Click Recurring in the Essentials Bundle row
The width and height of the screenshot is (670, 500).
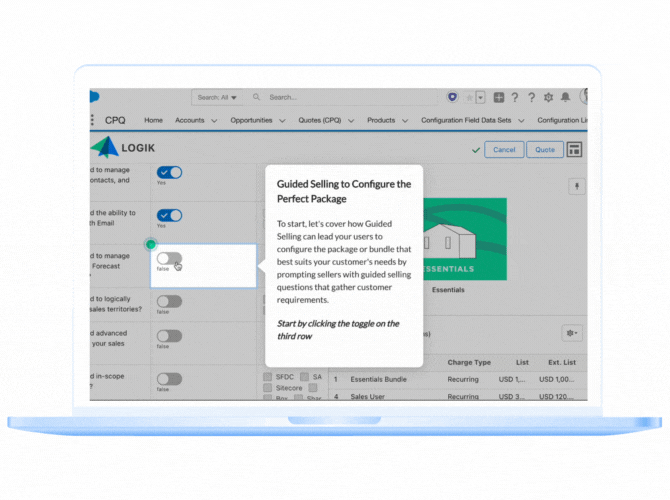coord(463,379)
